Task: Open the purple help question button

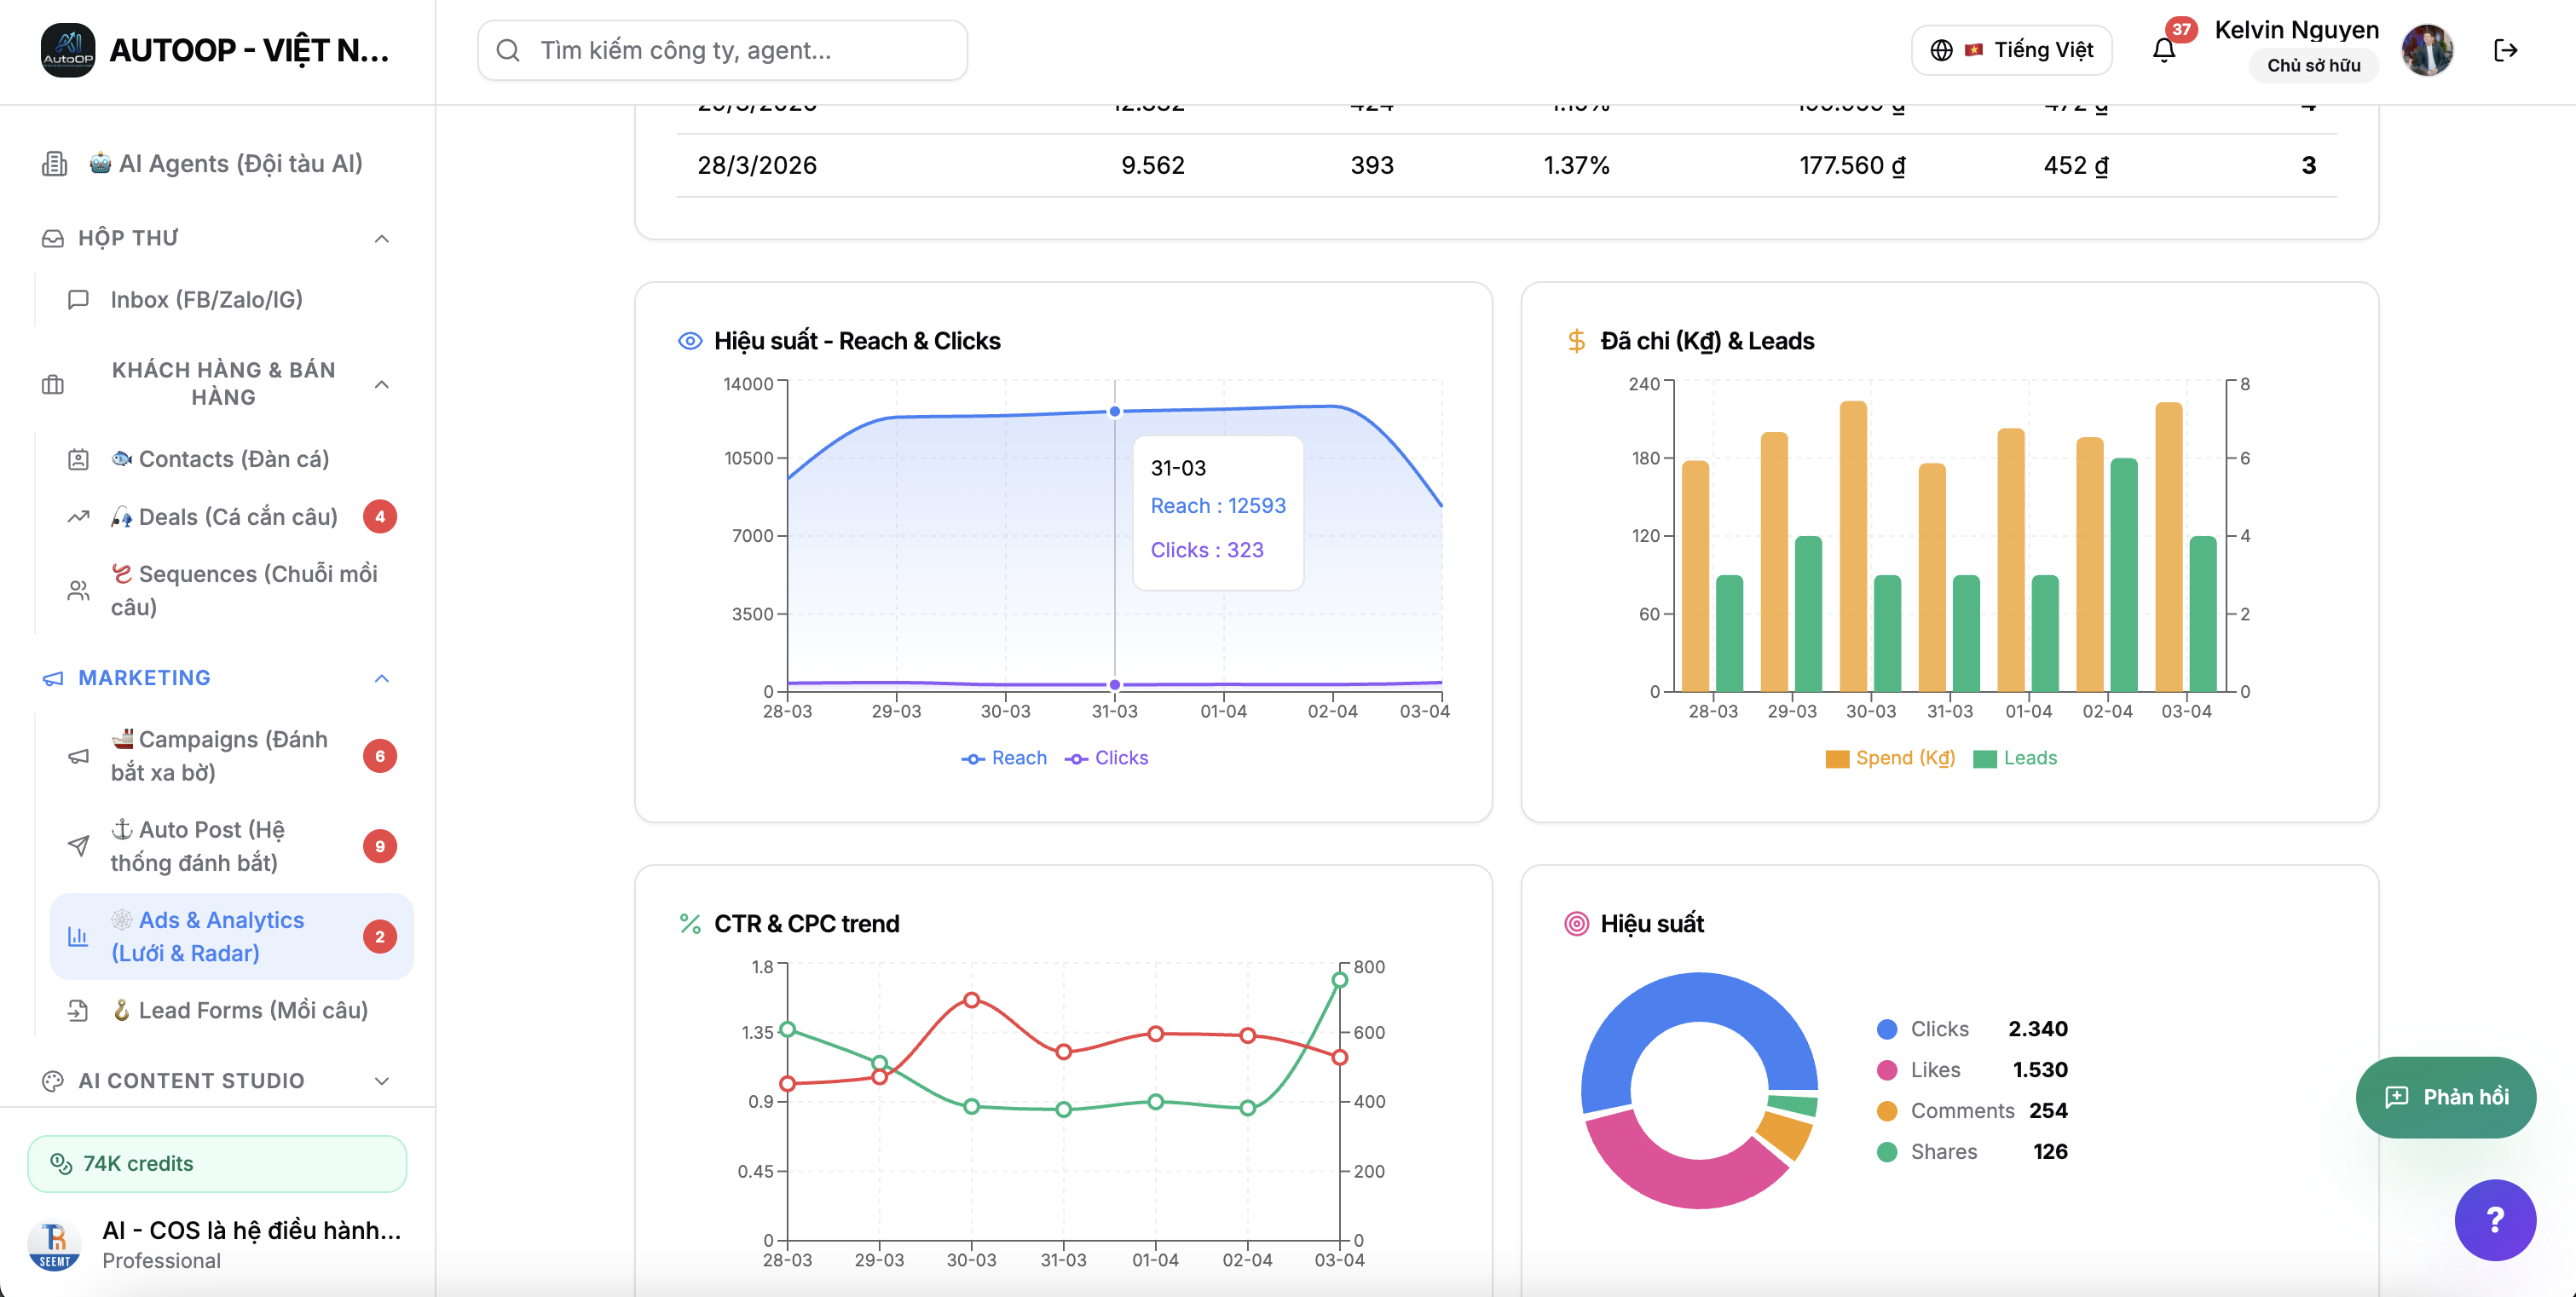Action: [x=2494, y=1219]
